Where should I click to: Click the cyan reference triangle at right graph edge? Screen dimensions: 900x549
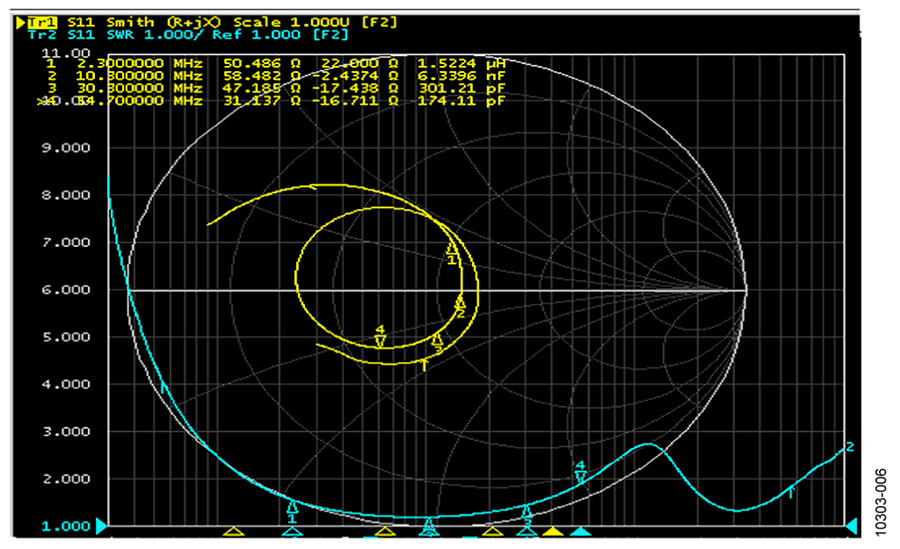click(851, 526)
